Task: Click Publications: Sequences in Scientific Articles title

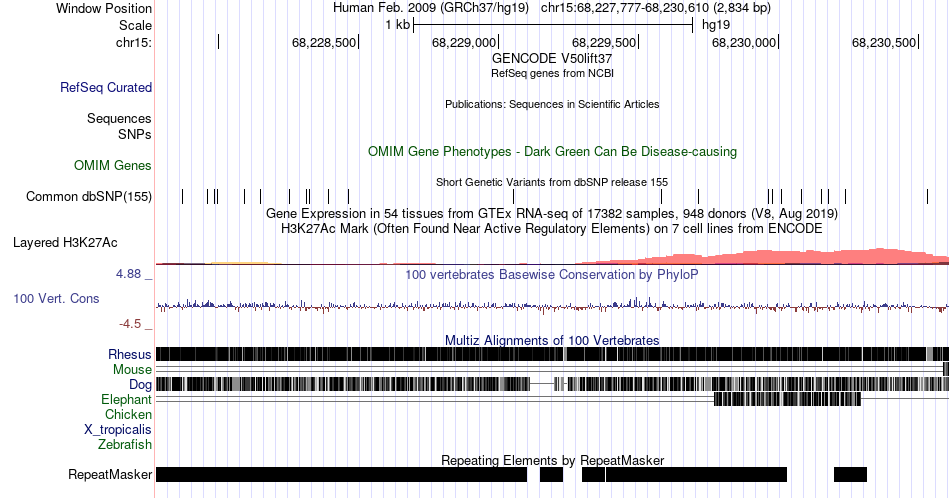Action: (x=552, y=104)
